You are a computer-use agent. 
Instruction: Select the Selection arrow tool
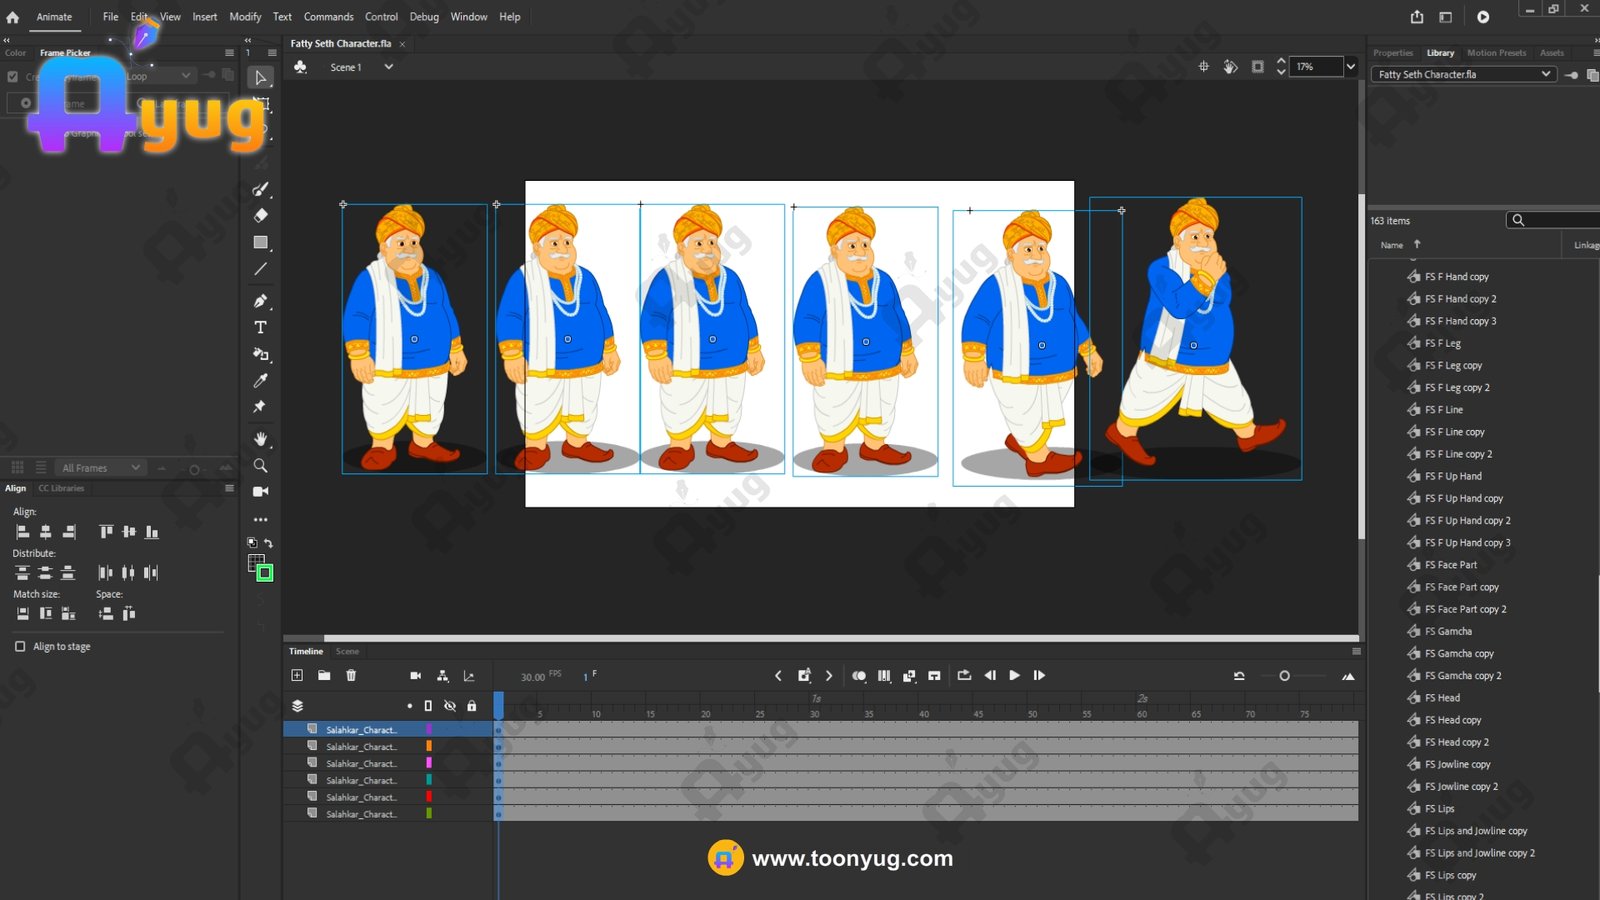click(261, 78)
